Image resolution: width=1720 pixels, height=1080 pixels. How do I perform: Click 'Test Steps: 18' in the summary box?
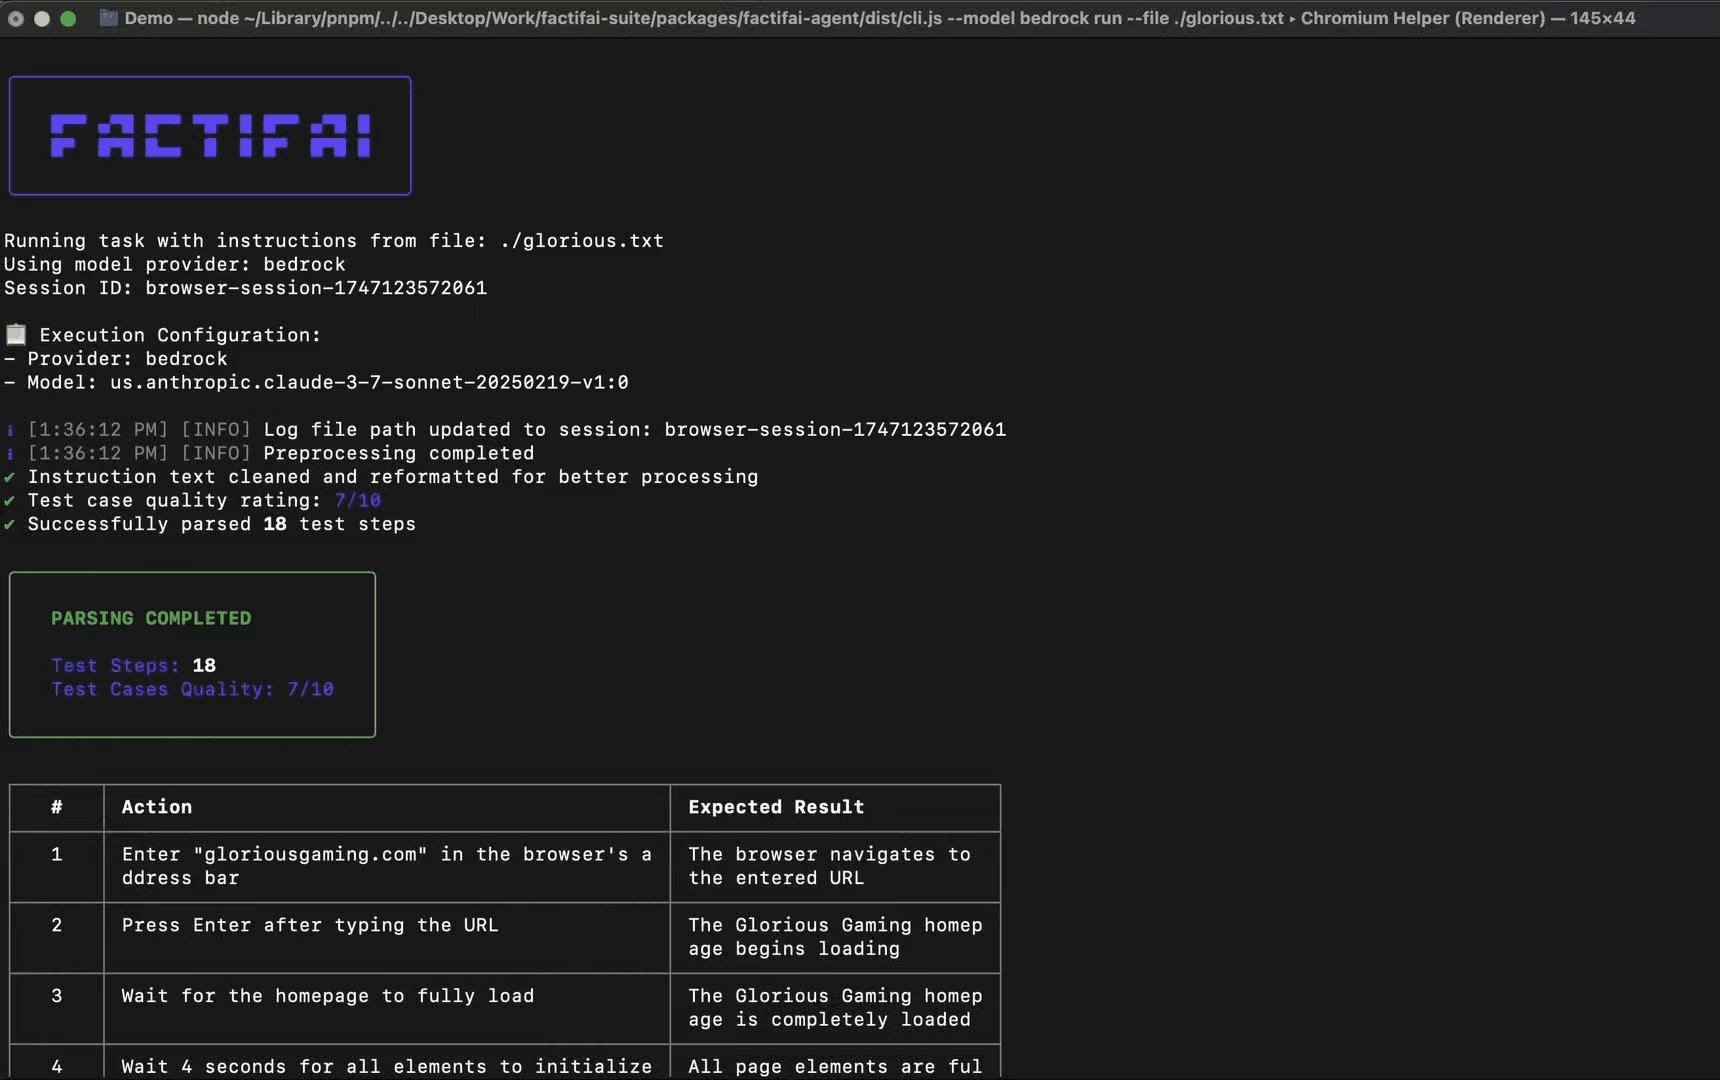134,666
